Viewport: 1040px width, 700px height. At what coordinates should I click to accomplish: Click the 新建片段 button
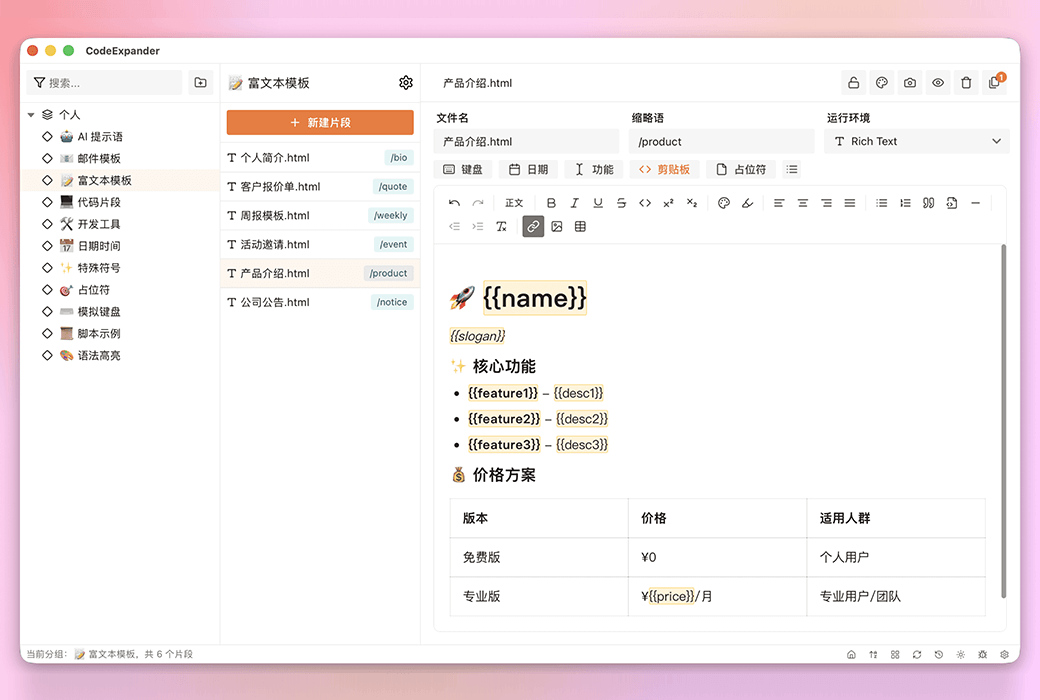pyautogui.click(x=319, y=122)
